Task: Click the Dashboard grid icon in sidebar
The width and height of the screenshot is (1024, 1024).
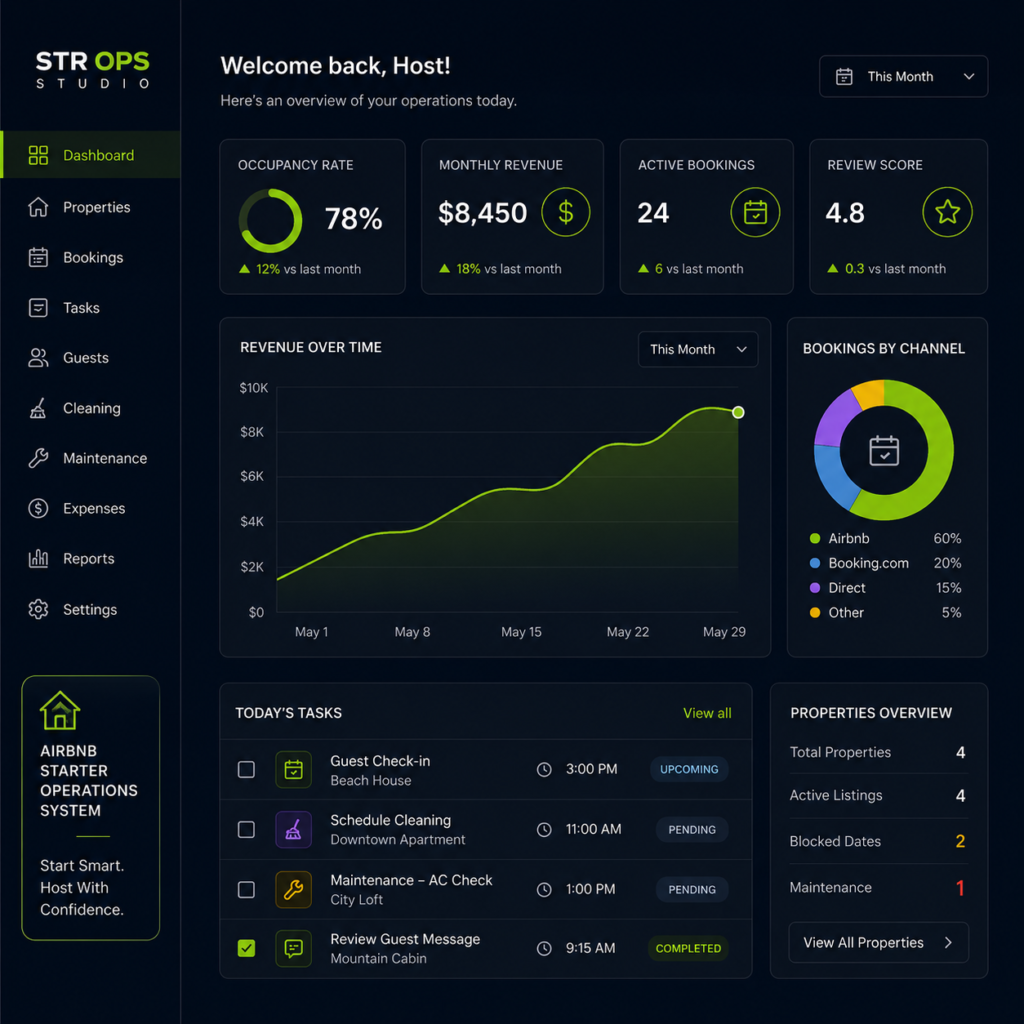Action: tap(38, 155)
